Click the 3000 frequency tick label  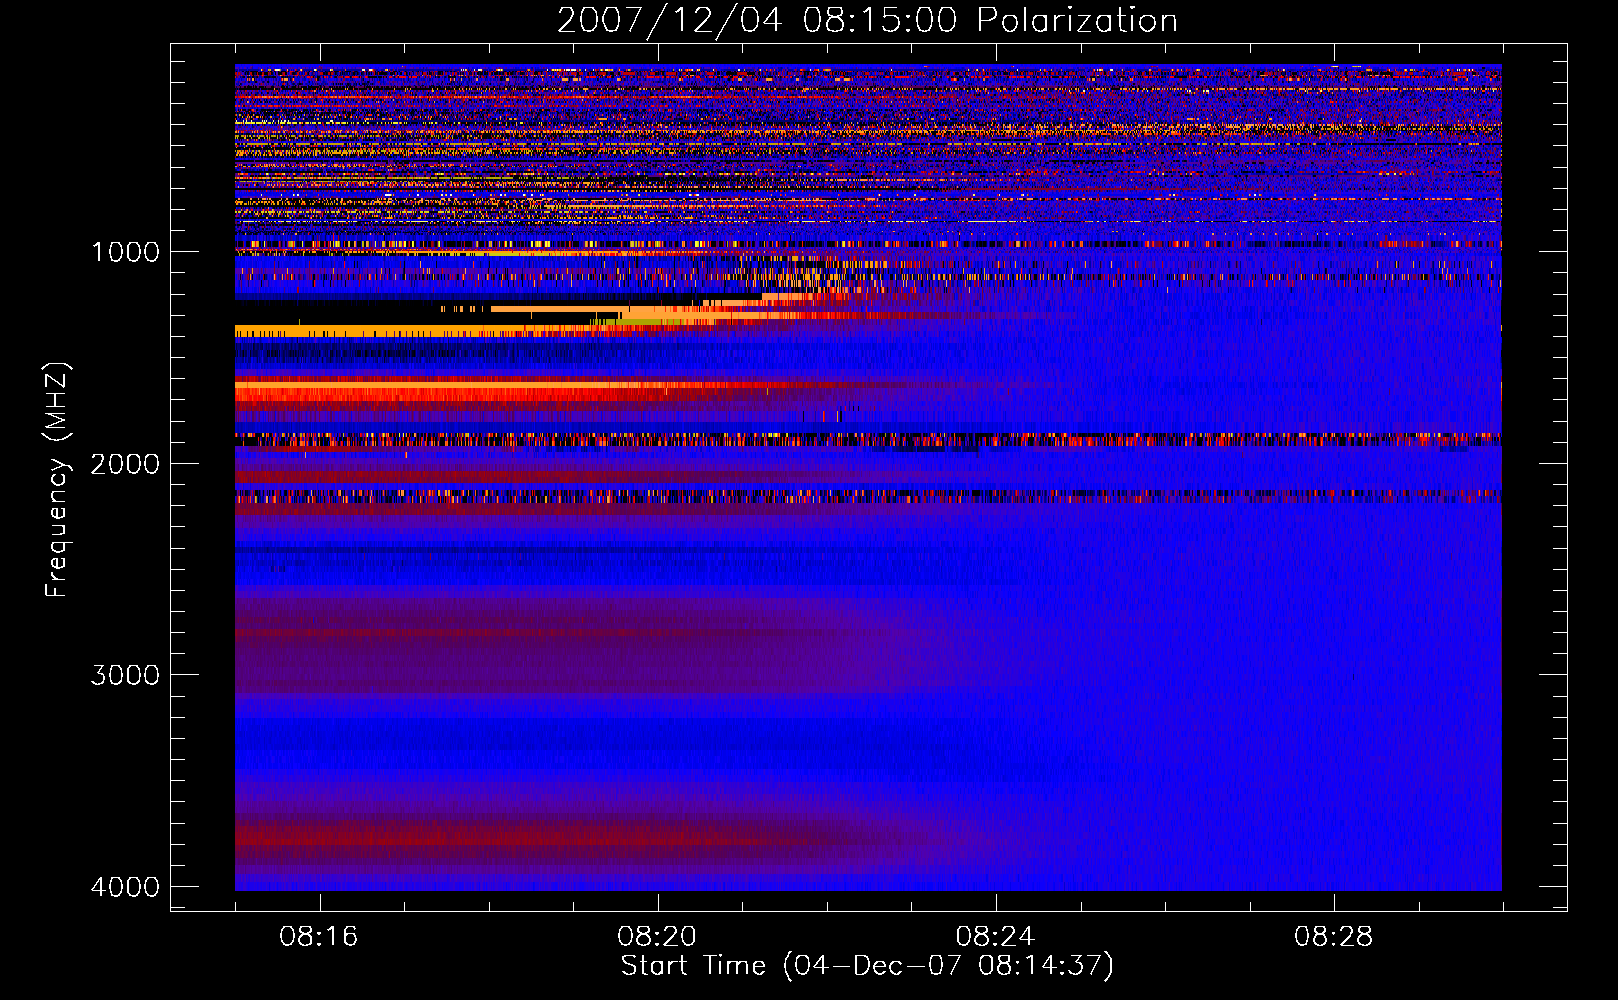point(126,675)
